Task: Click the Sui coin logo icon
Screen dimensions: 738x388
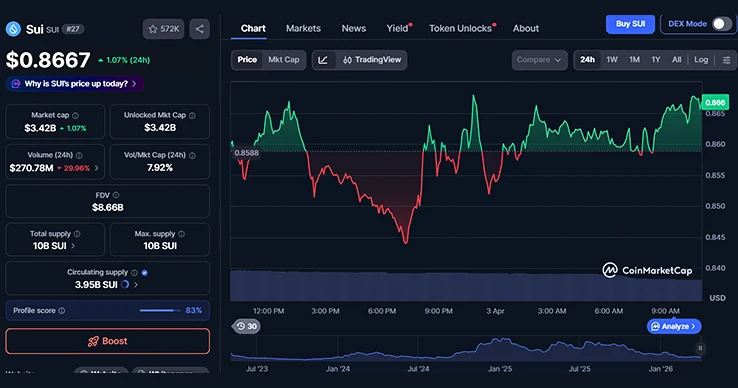Action: tap(13, 29)
